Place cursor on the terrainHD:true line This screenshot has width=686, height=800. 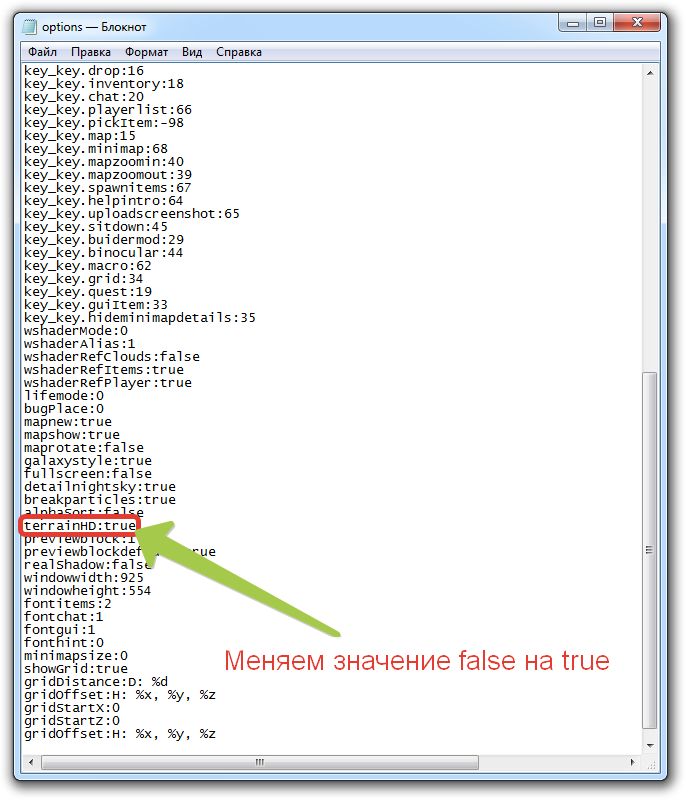[x=80, y=526]
